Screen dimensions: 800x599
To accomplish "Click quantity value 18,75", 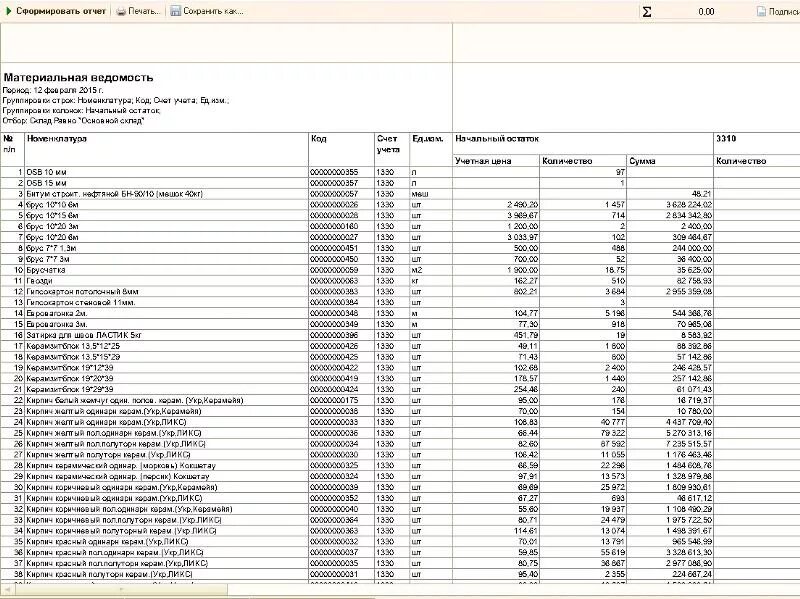I will [x=583, y=270].
